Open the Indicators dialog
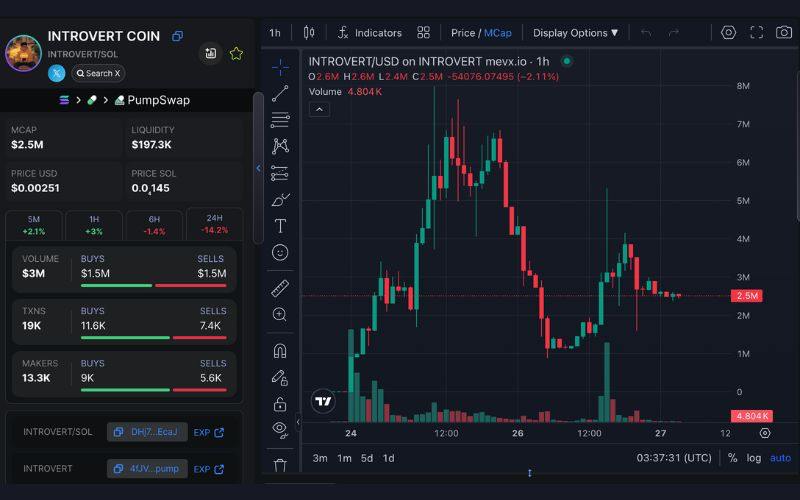800x500 pixels. pyautogui.click(x=370, y=33)
